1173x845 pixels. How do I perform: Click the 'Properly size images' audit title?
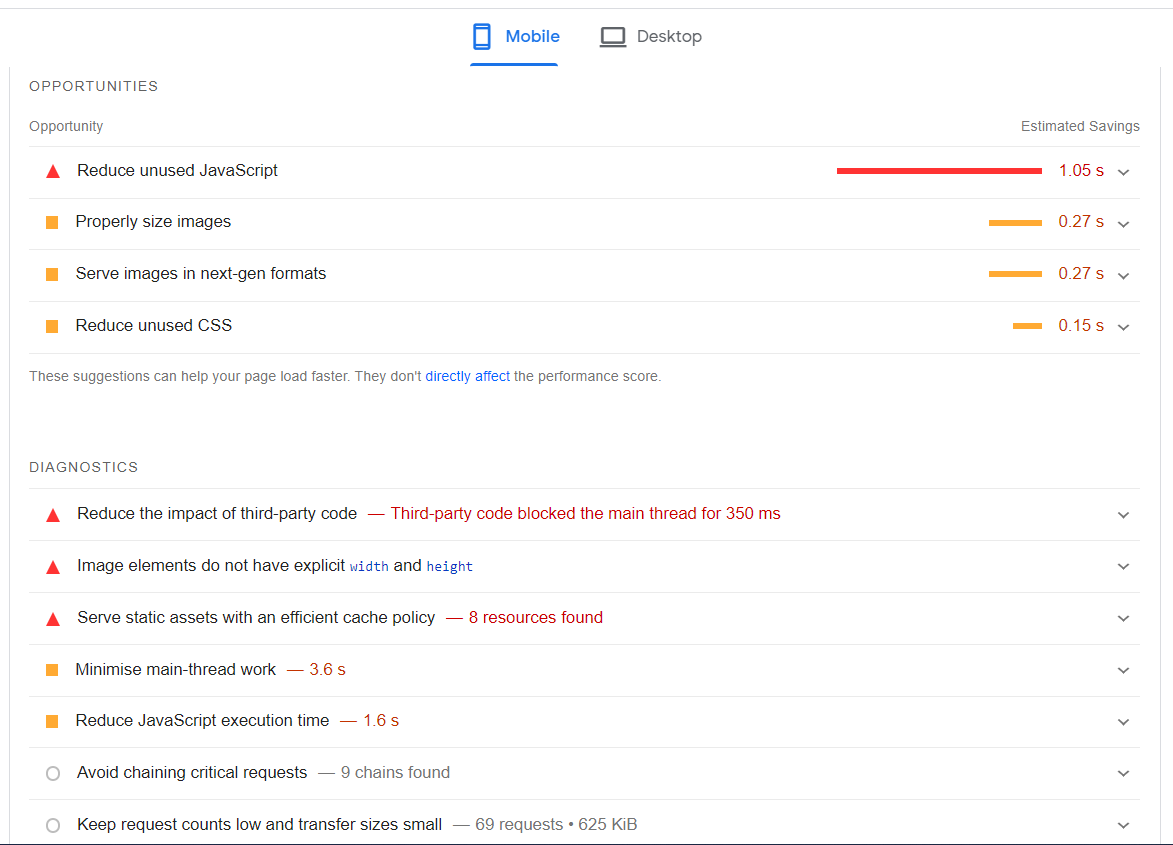tap(153, 222)
